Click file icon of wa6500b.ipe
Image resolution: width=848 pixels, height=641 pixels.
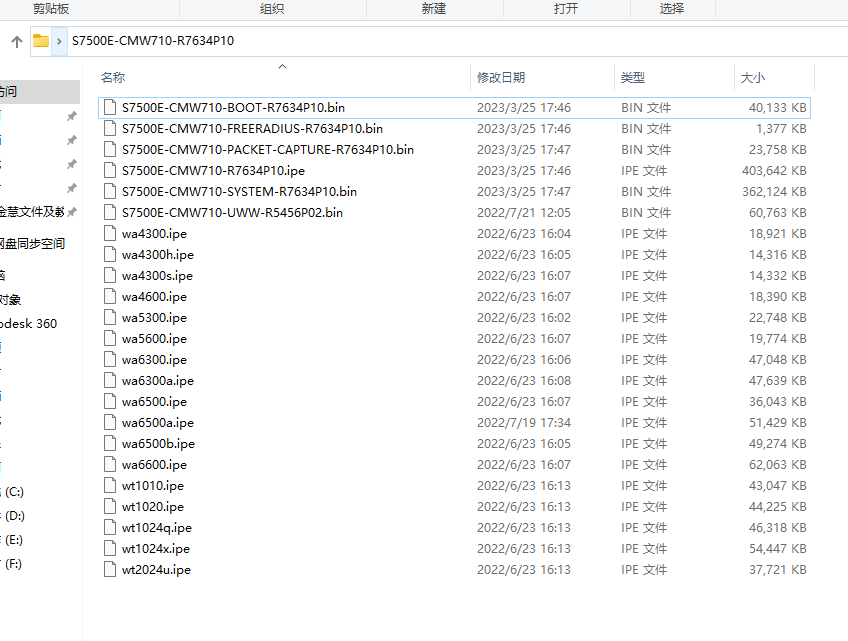(110, 444)
